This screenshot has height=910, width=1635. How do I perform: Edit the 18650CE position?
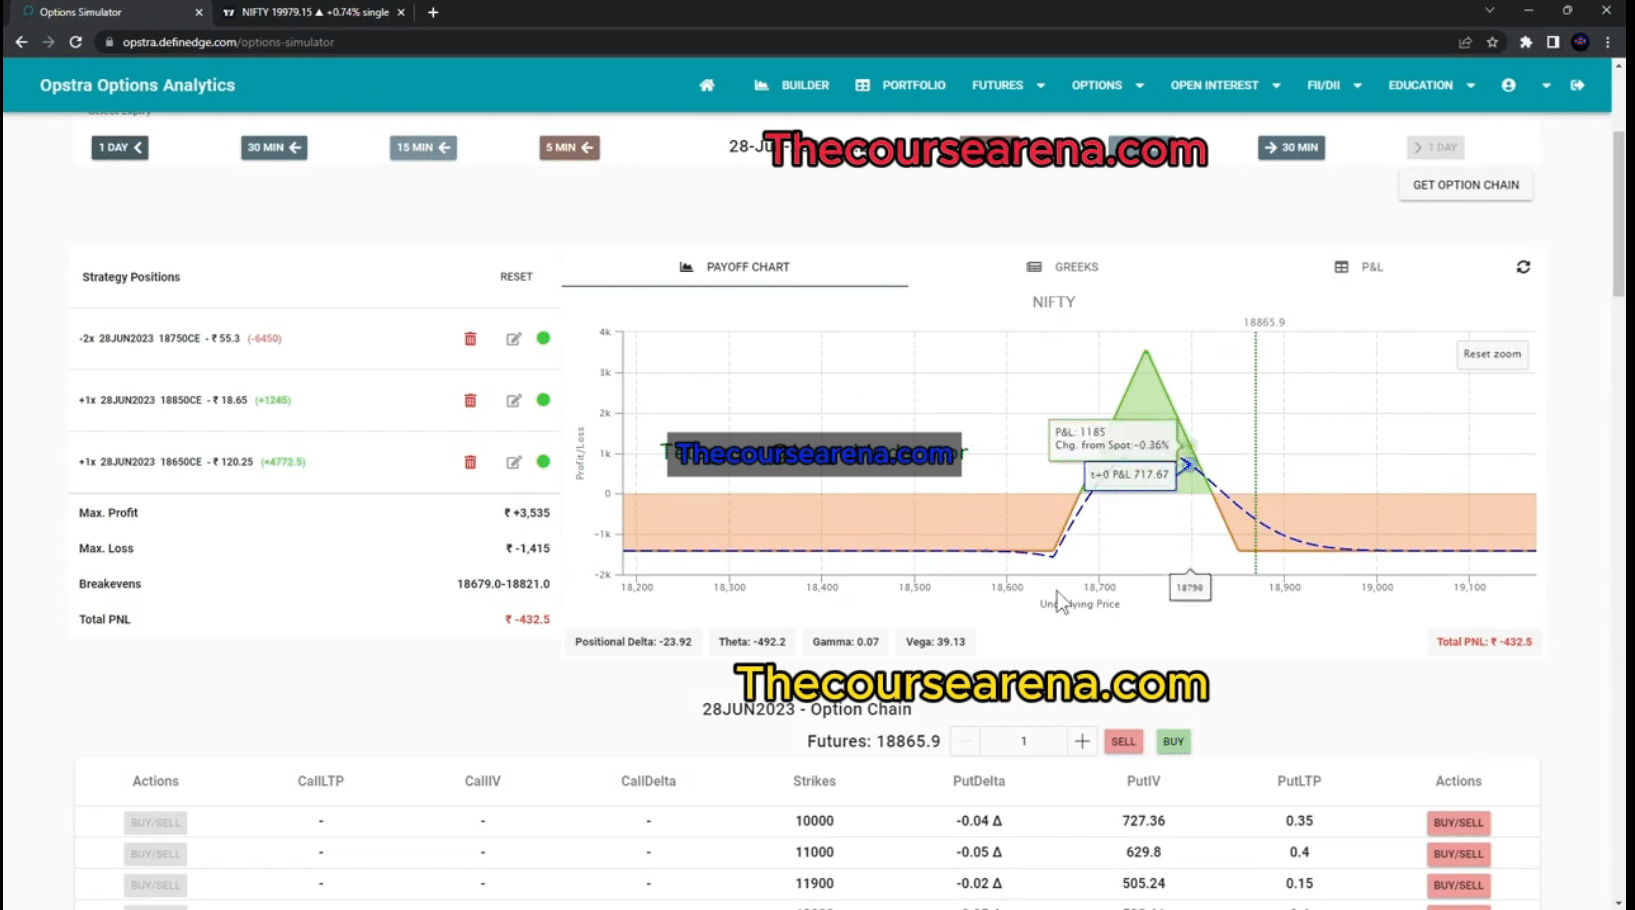coord(513,462)
